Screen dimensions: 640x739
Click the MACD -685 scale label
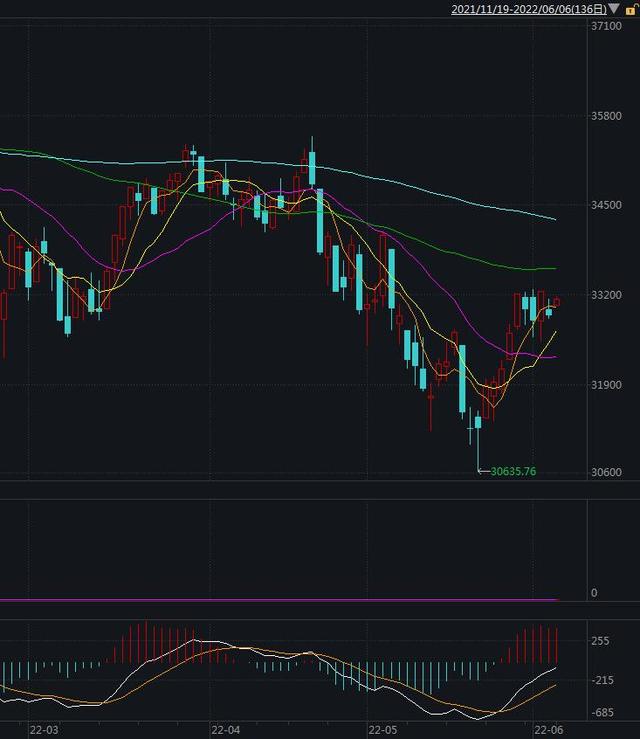coord(602,713)
